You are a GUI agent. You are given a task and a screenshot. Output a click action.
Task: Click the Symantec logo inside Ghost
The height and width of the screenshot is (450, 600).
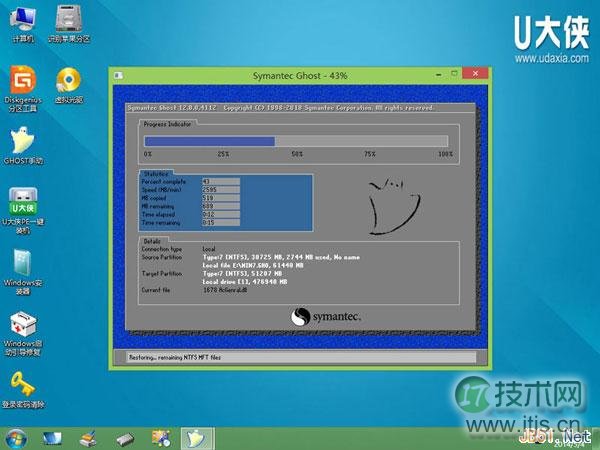coord(325,317)
